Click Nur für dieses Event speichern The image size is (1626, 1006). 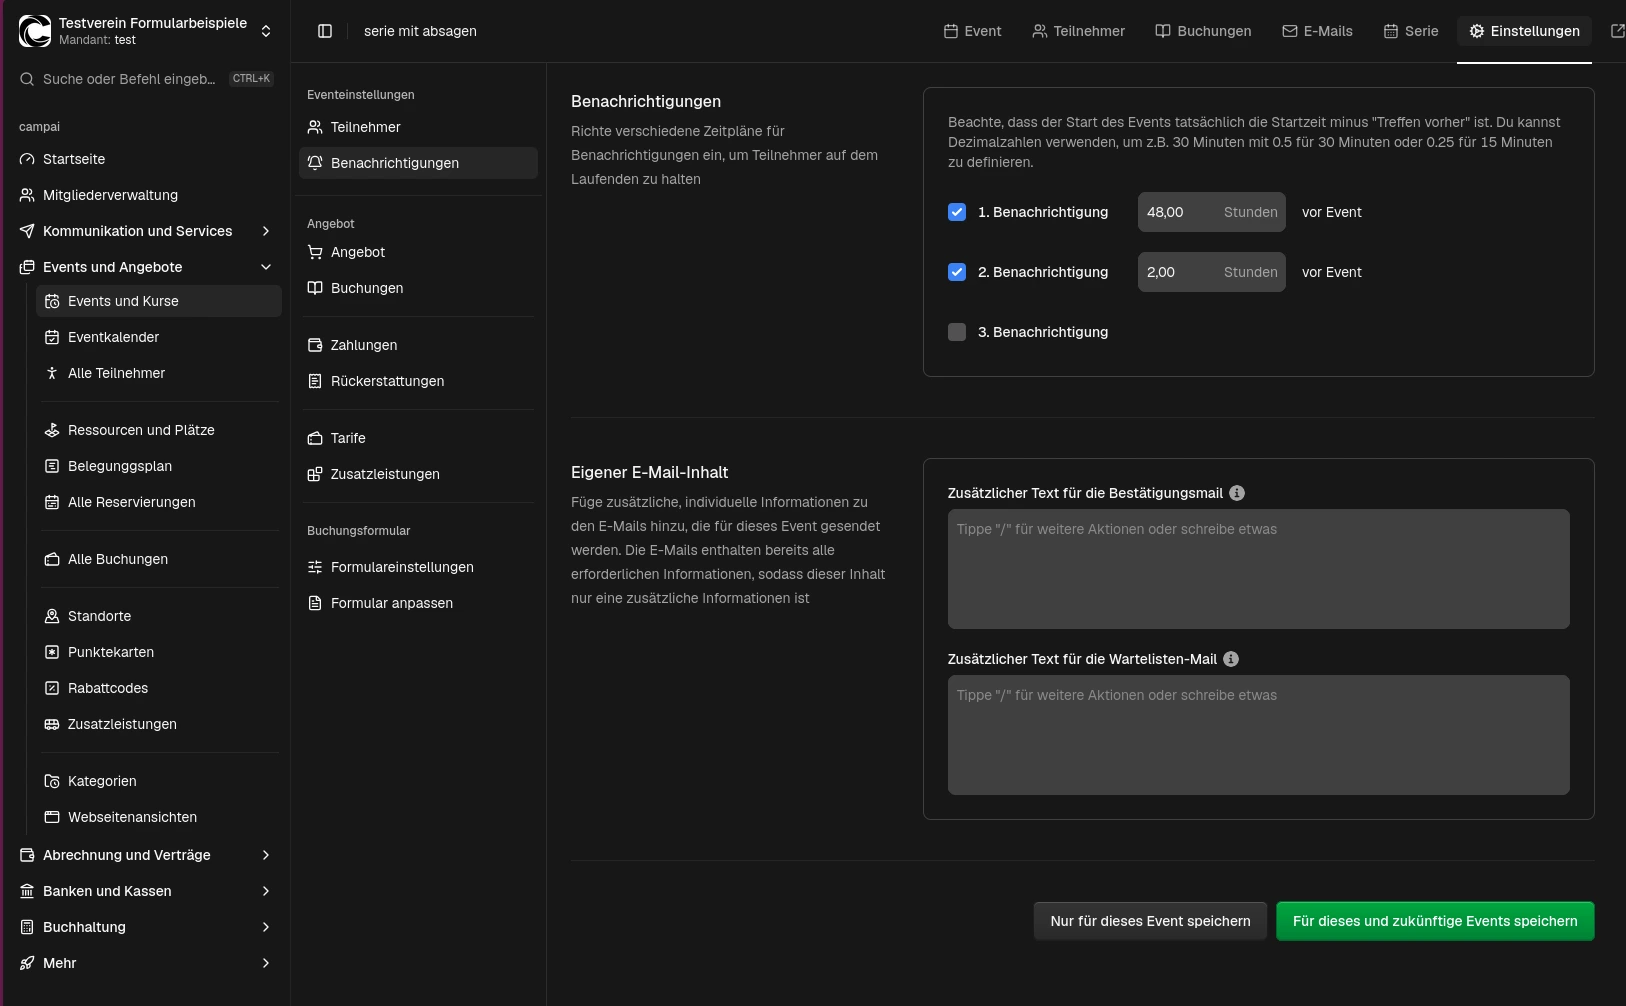(1150, 921)
